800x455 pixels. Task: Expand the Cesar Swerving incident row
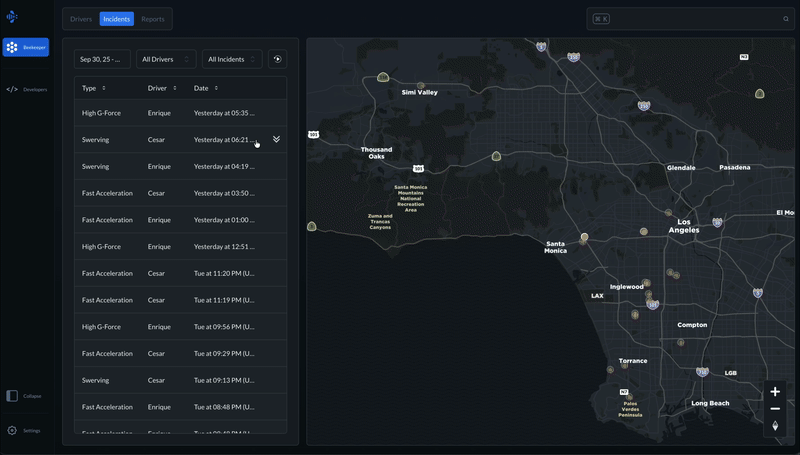coord(276,140)
